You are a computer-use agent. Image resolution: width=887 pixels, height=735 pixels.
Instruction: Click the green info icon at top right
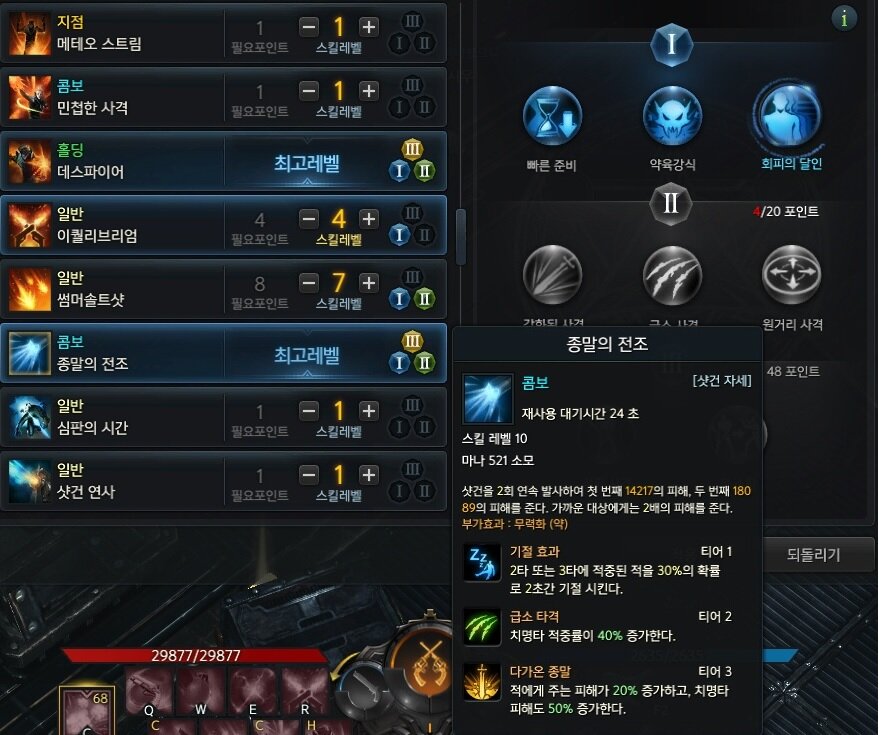pyautogui.click(x=844, y=19)
